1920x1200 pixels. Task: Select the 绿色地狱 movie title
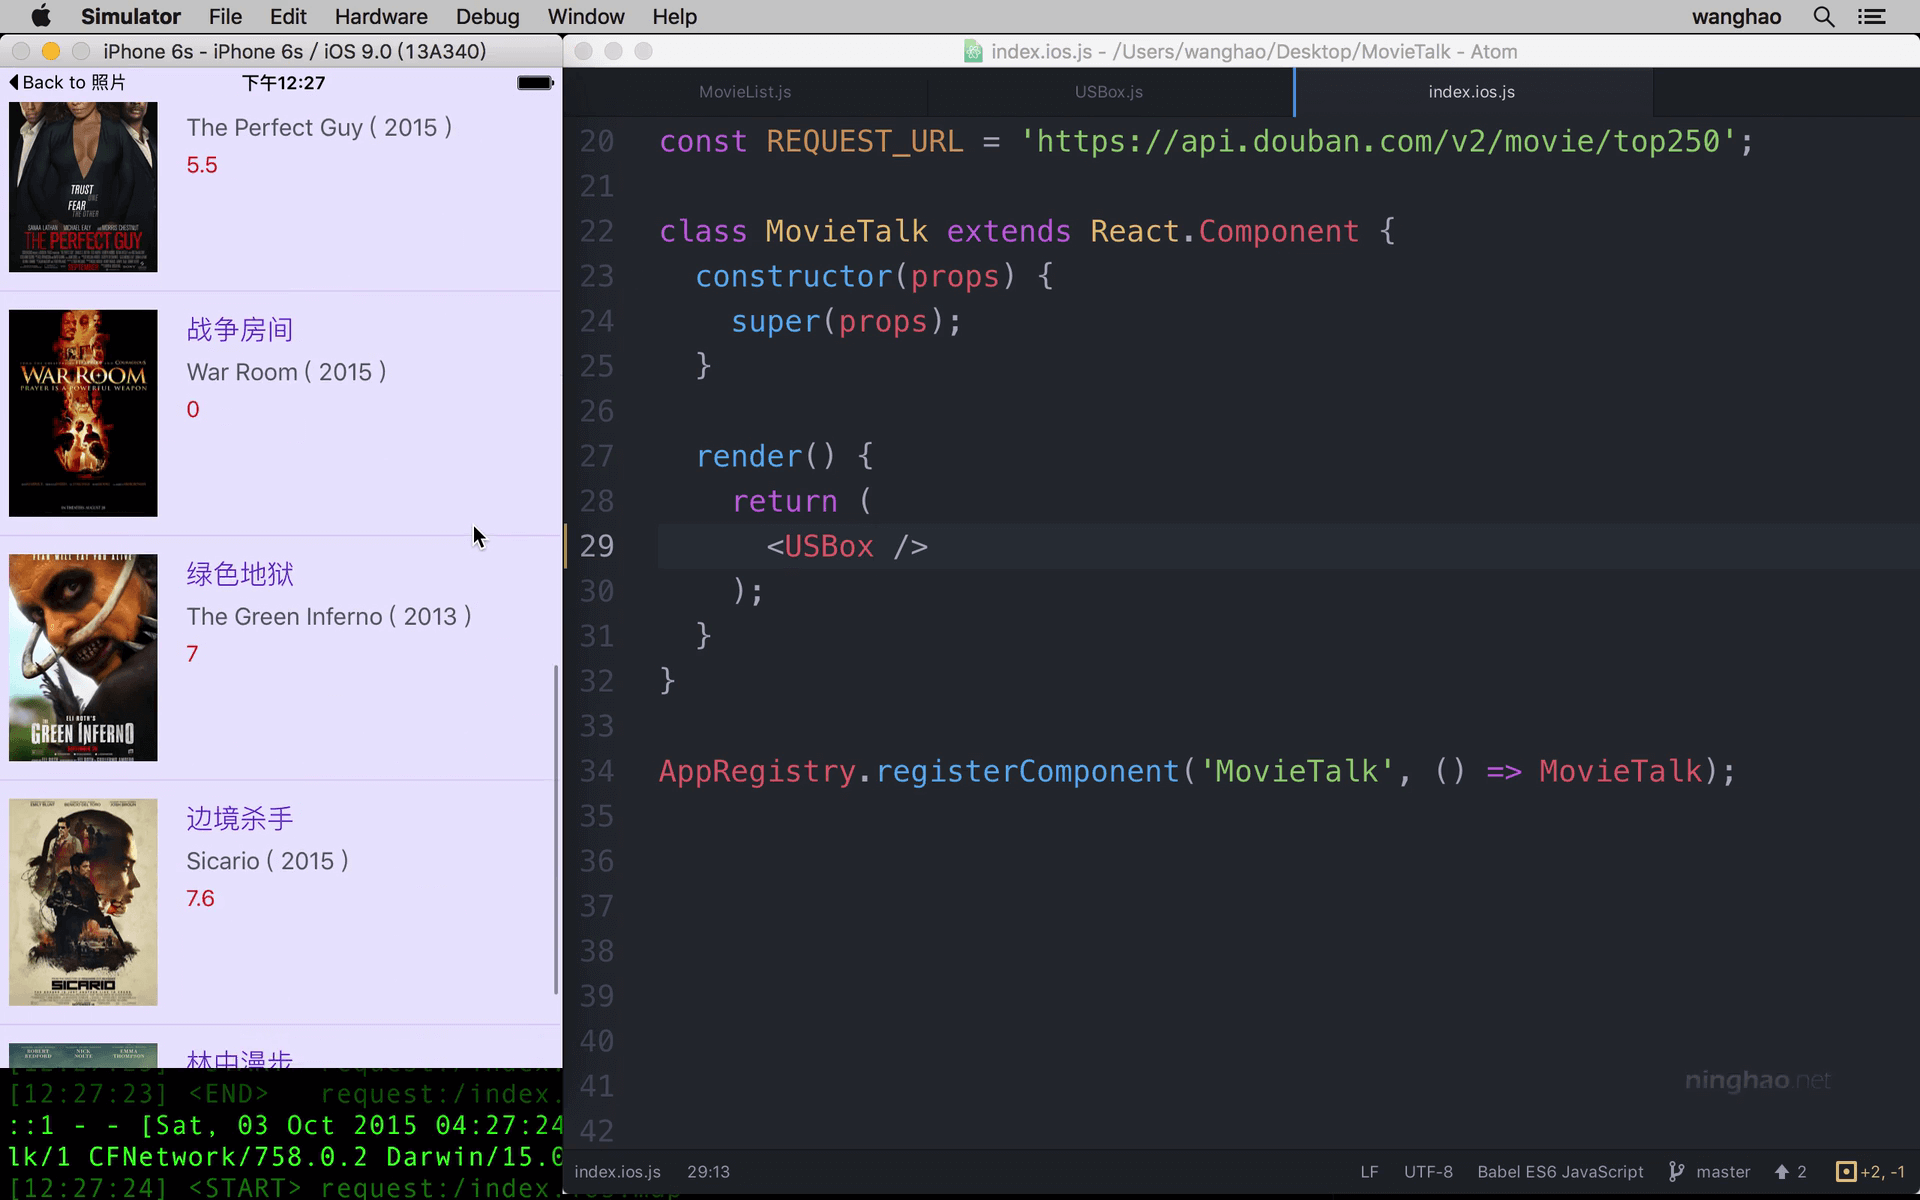click(x=240, y=574)
